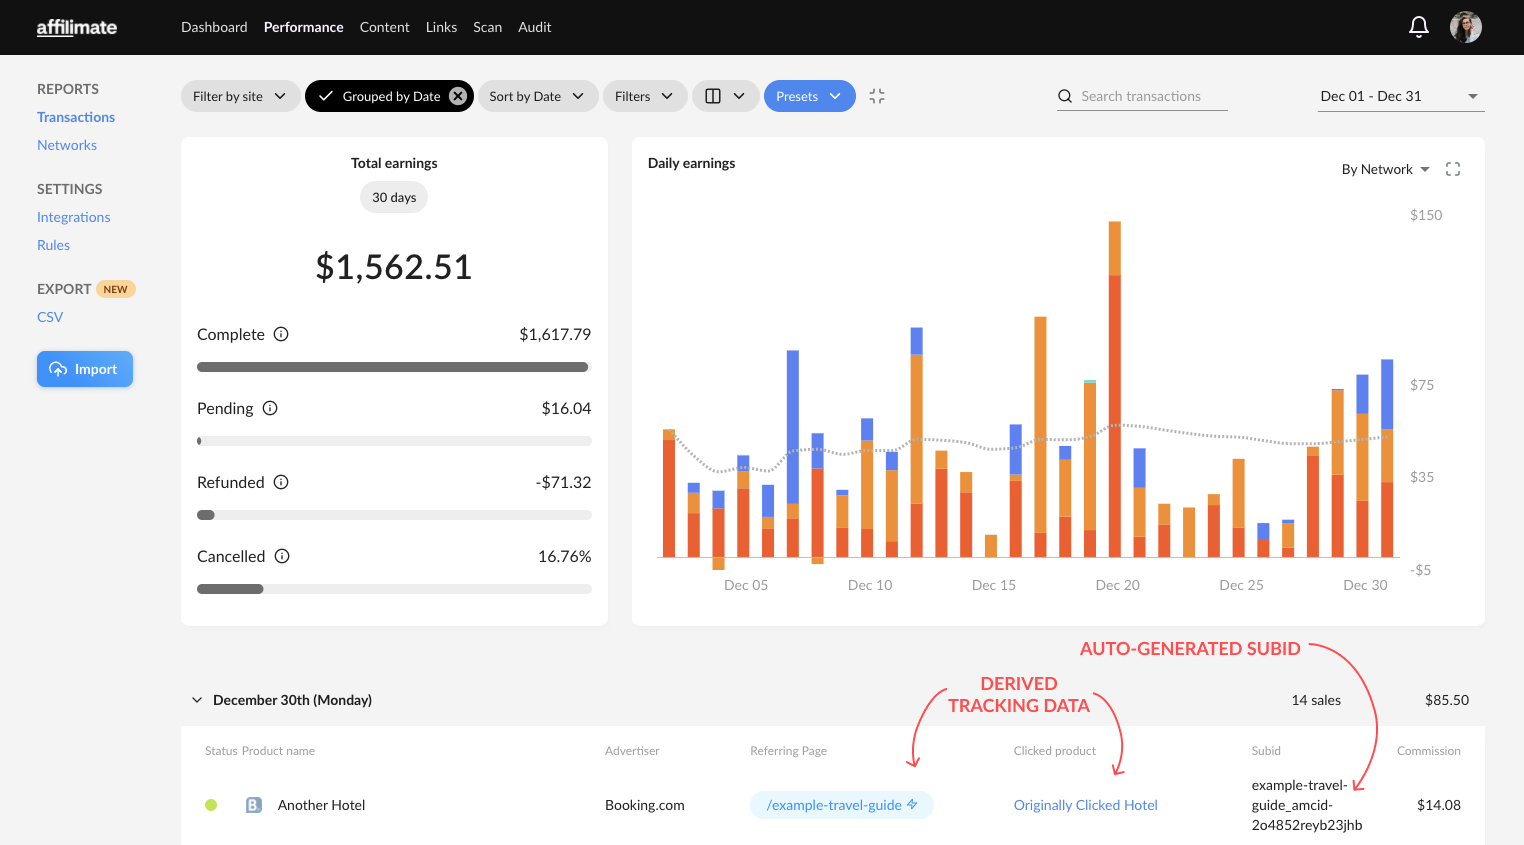
Task: Remove the Grouped by Date filter
Action: click(458, 96)
